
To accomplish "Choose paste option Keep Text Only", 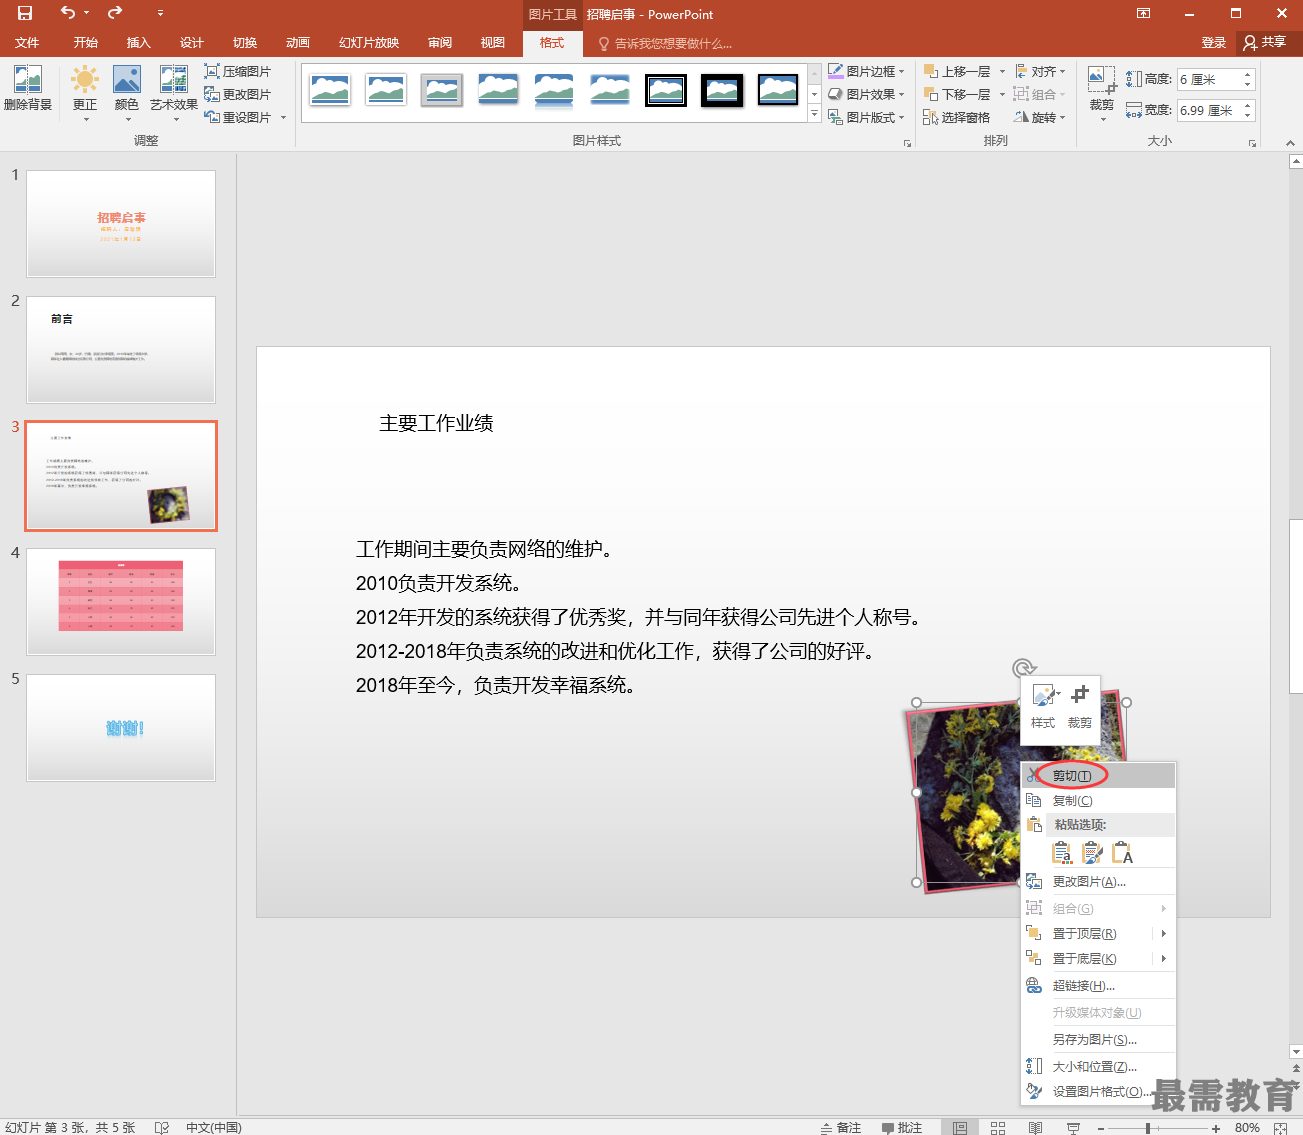I will point(1122,853).
